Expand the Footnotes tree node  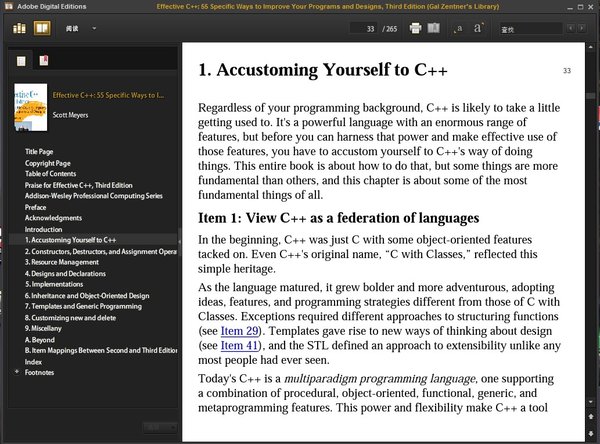pos(17,372)
